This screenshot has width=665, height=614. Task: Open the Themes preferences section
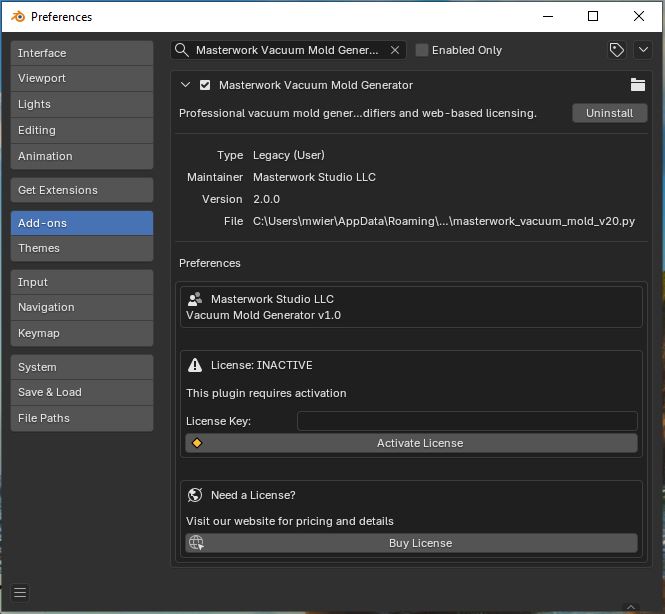point(82,248)
